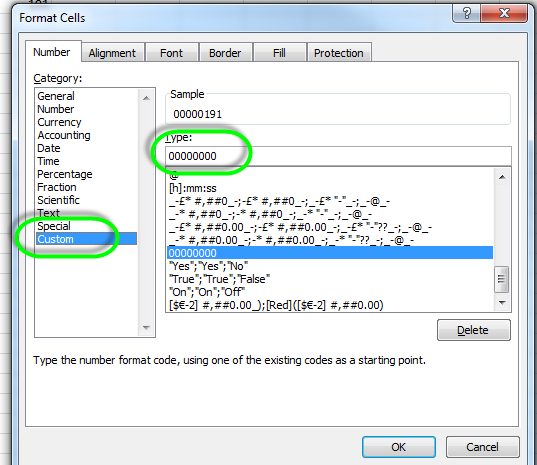
Task: Confirm with the OK button
Action: click(x=399, y=447)
